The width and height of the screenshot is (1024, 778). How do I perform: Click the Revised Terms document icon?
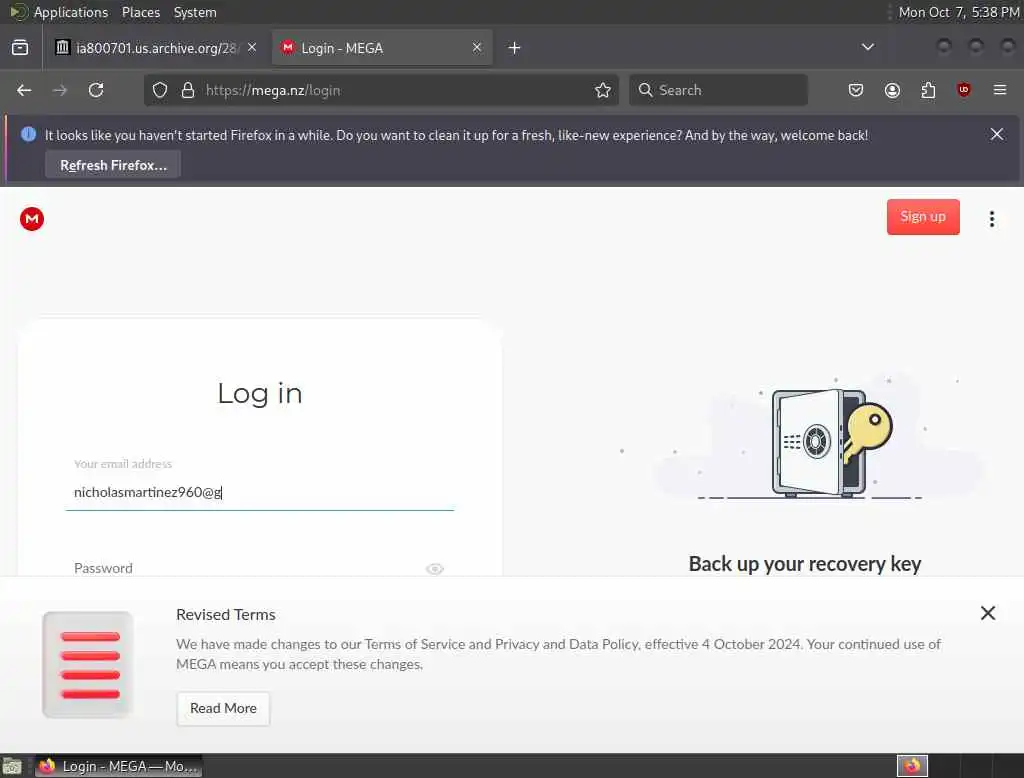click(x=88, y=664)
